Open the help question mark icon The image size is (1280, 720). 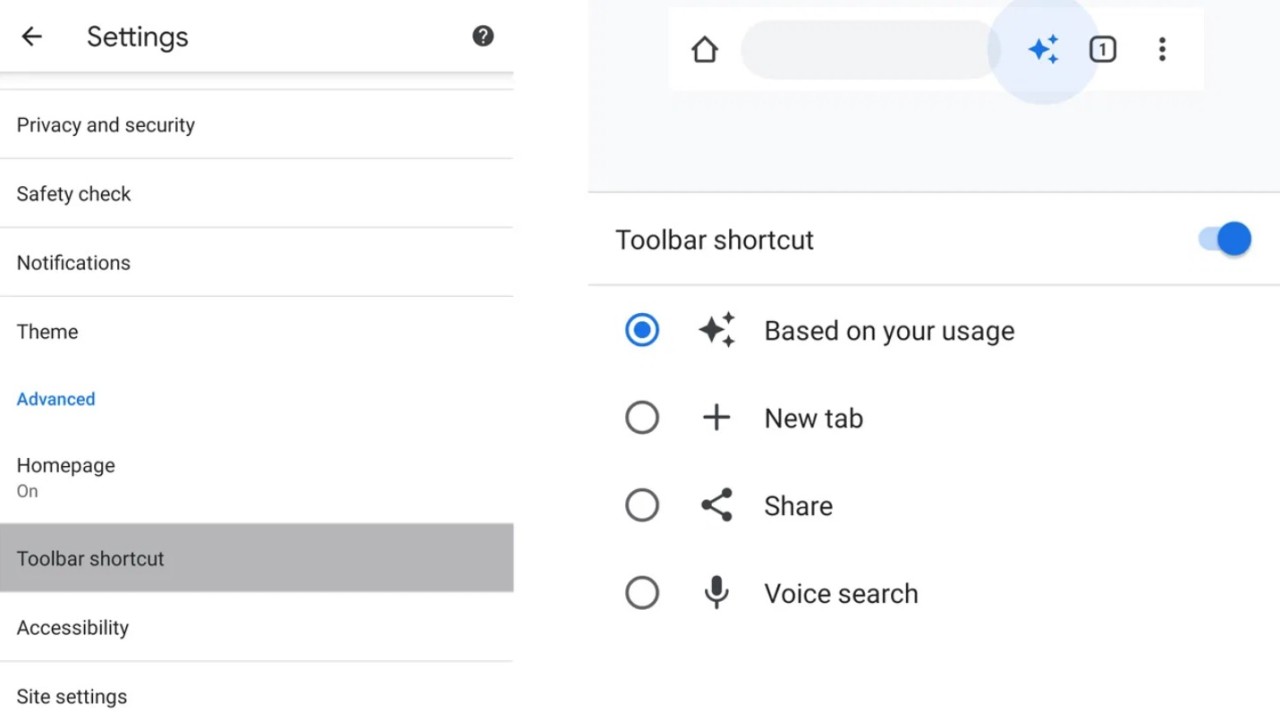tap(483, 37)
